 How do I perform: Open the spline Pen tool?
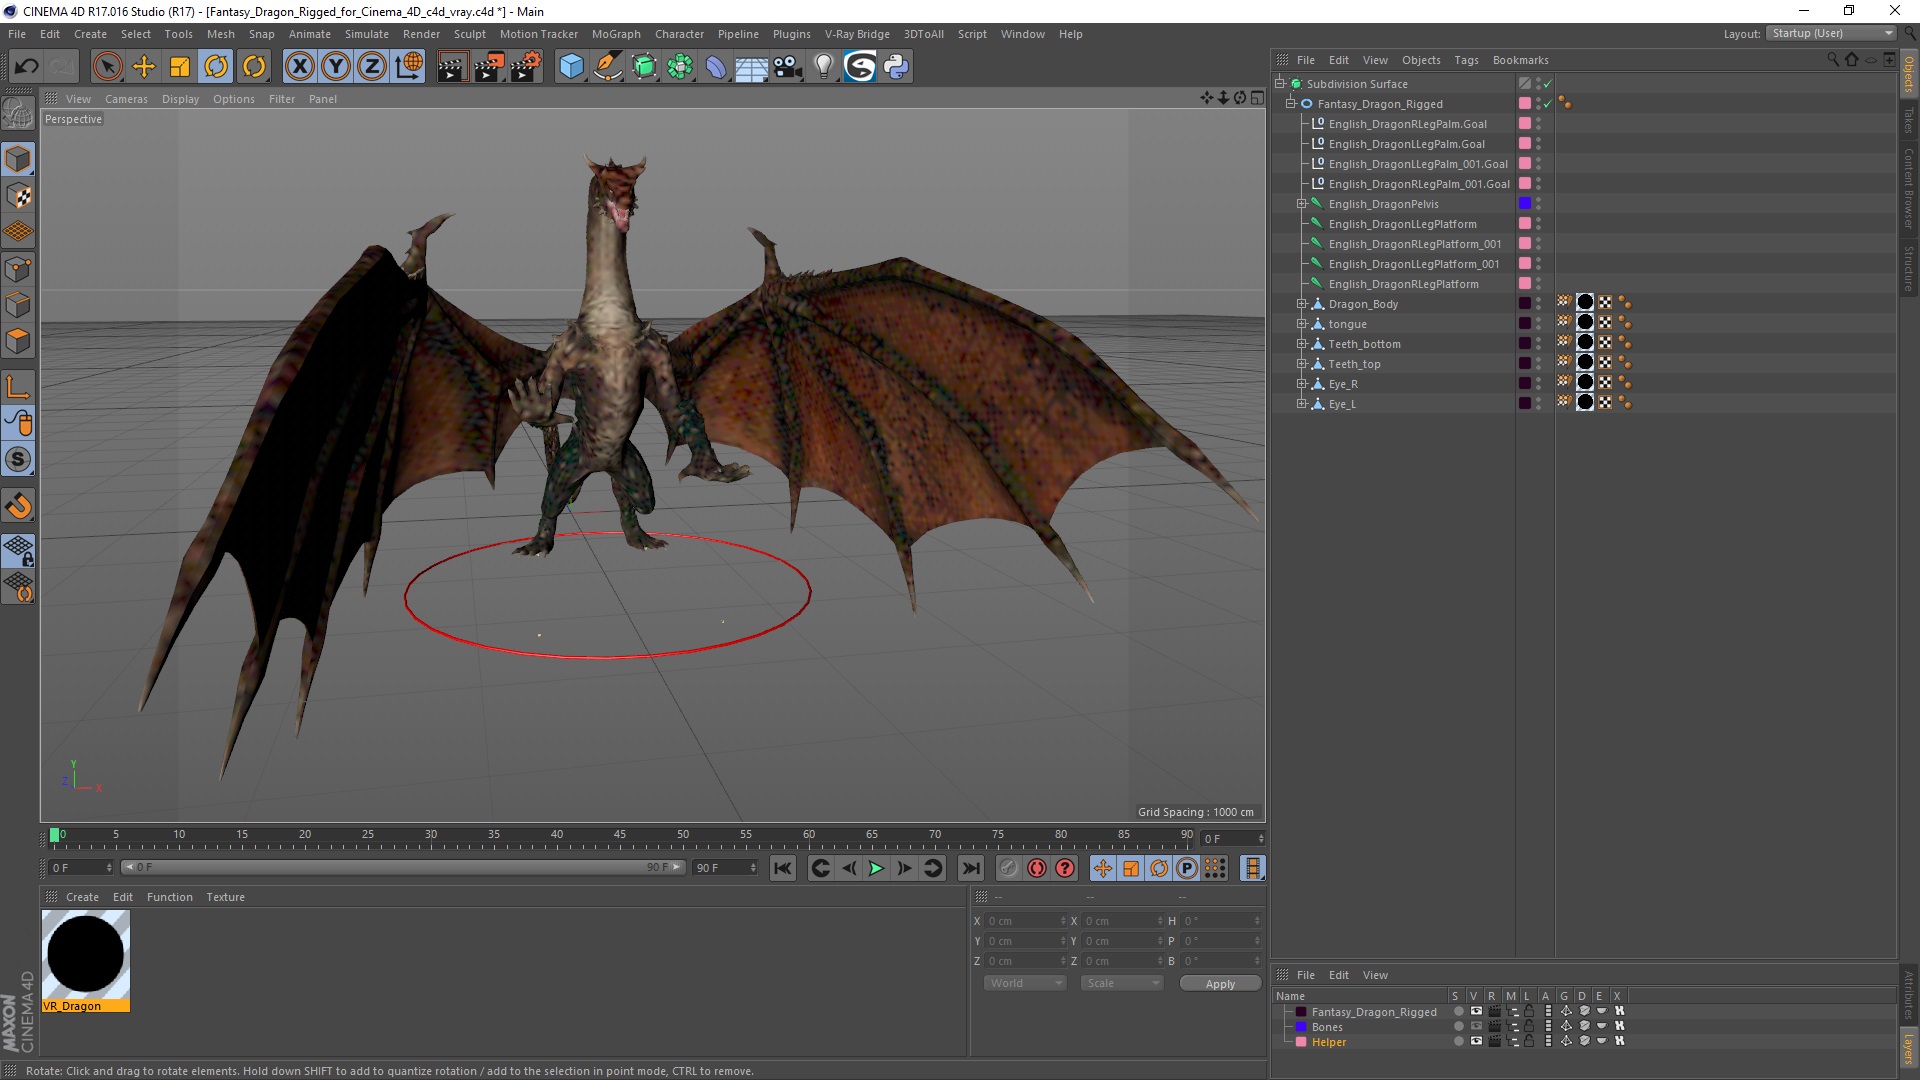coord(607,67)
